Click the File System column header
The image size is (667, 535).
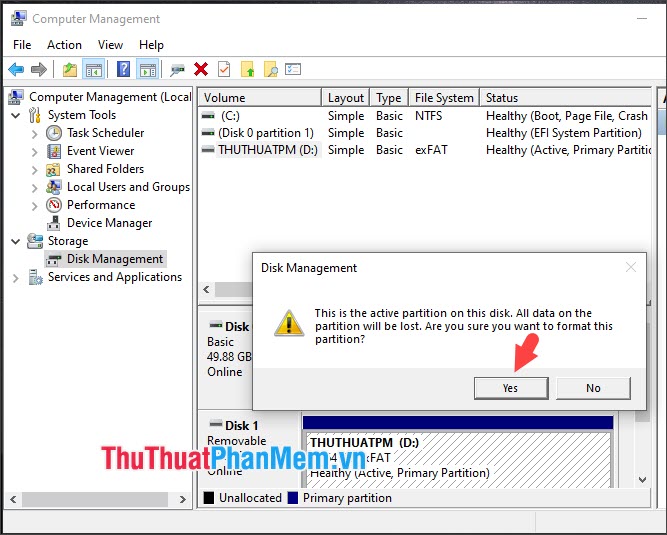pos(444,98)
